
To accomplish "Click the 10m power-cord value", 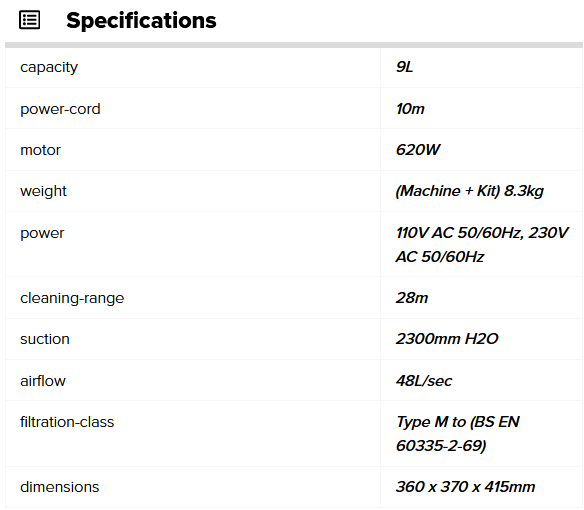I will (x=410, y=109).
